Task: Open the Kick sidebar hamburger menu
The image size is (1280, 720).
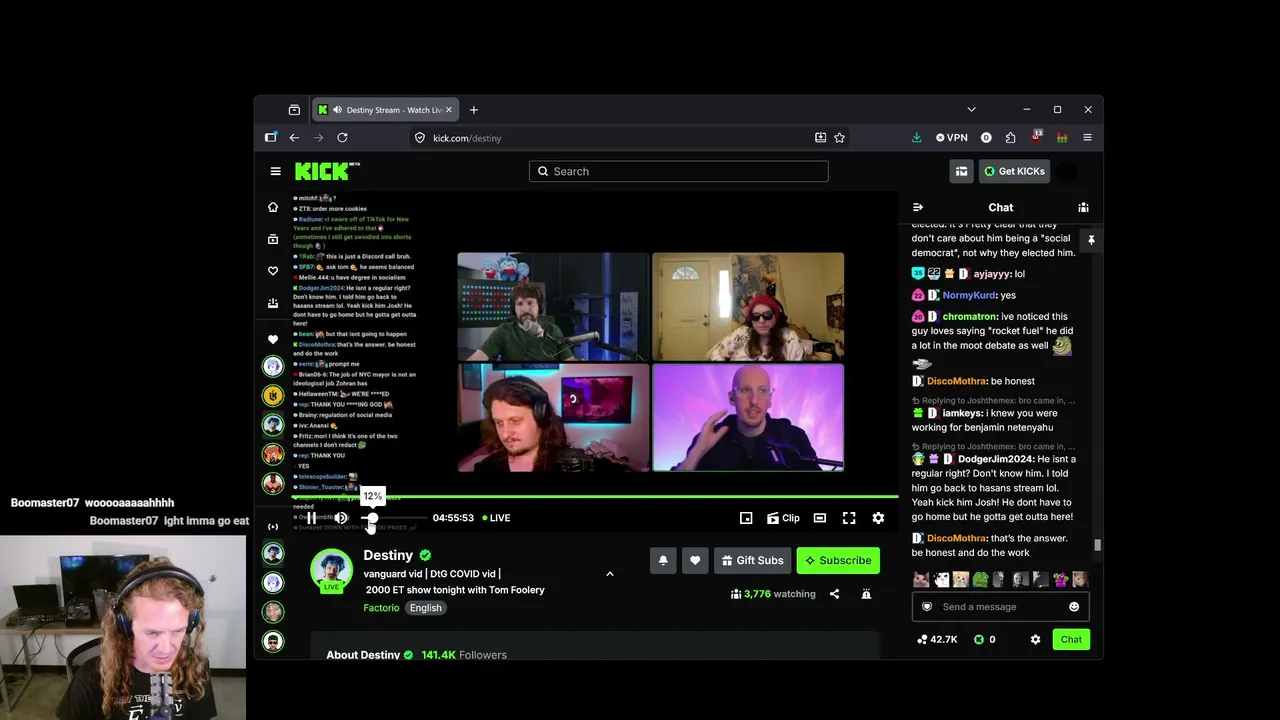Action: pyautogui.click(x=275, y=171)
